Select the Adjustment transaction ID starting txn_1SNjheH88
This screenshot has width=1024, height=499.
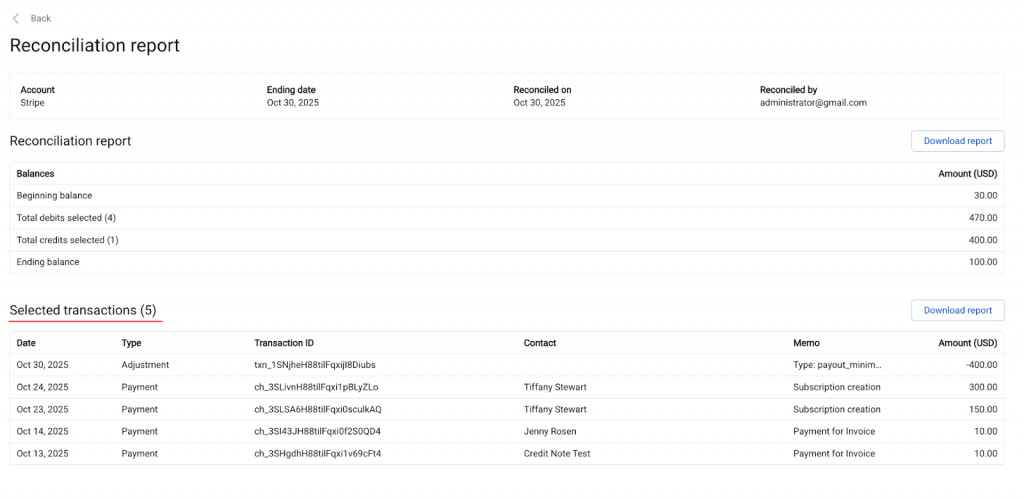click(314, 365)
